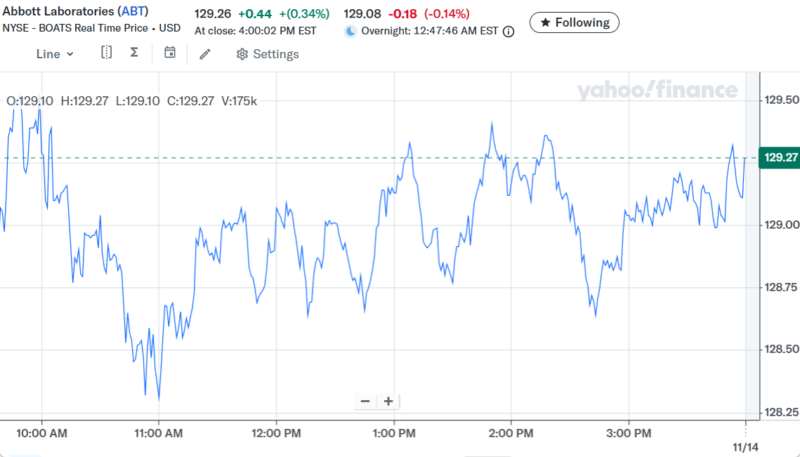Click the ABT ticker symbol link
The width and height of the screenshot is (800, 457).
point(133,13)
